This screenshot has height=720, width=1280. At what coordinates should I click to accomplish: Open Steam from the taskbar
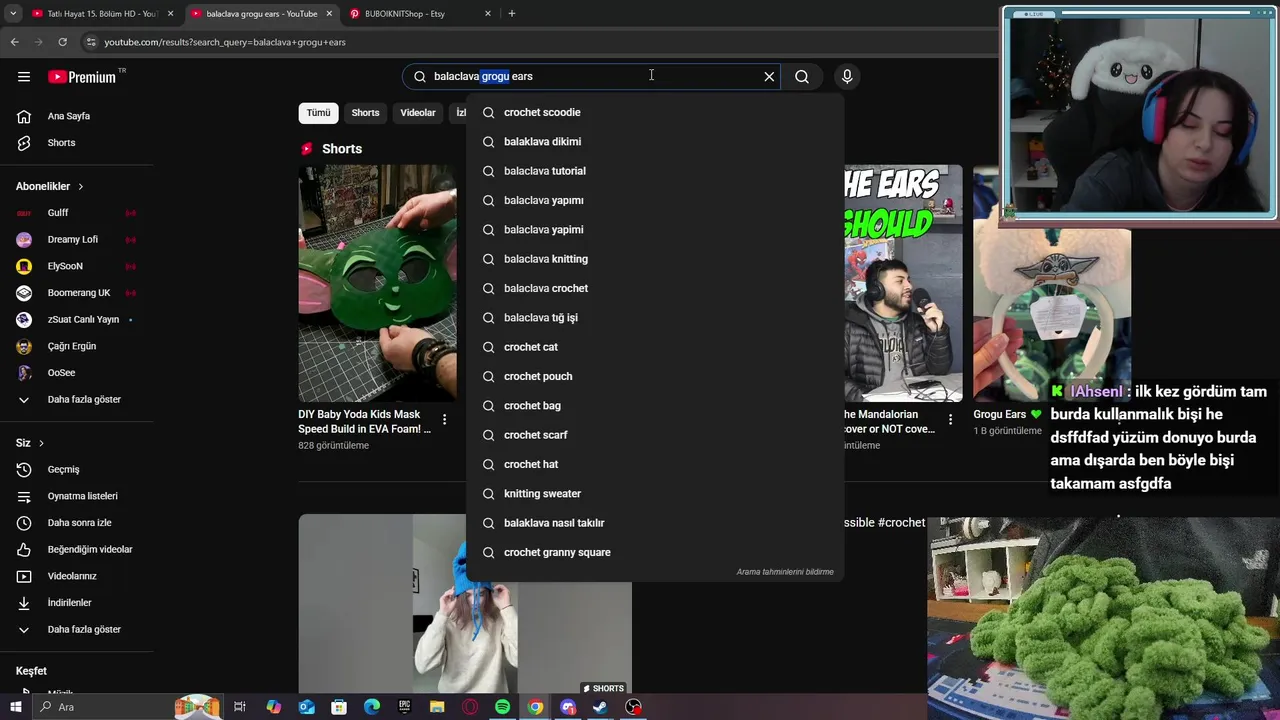(x=600, y=707)
